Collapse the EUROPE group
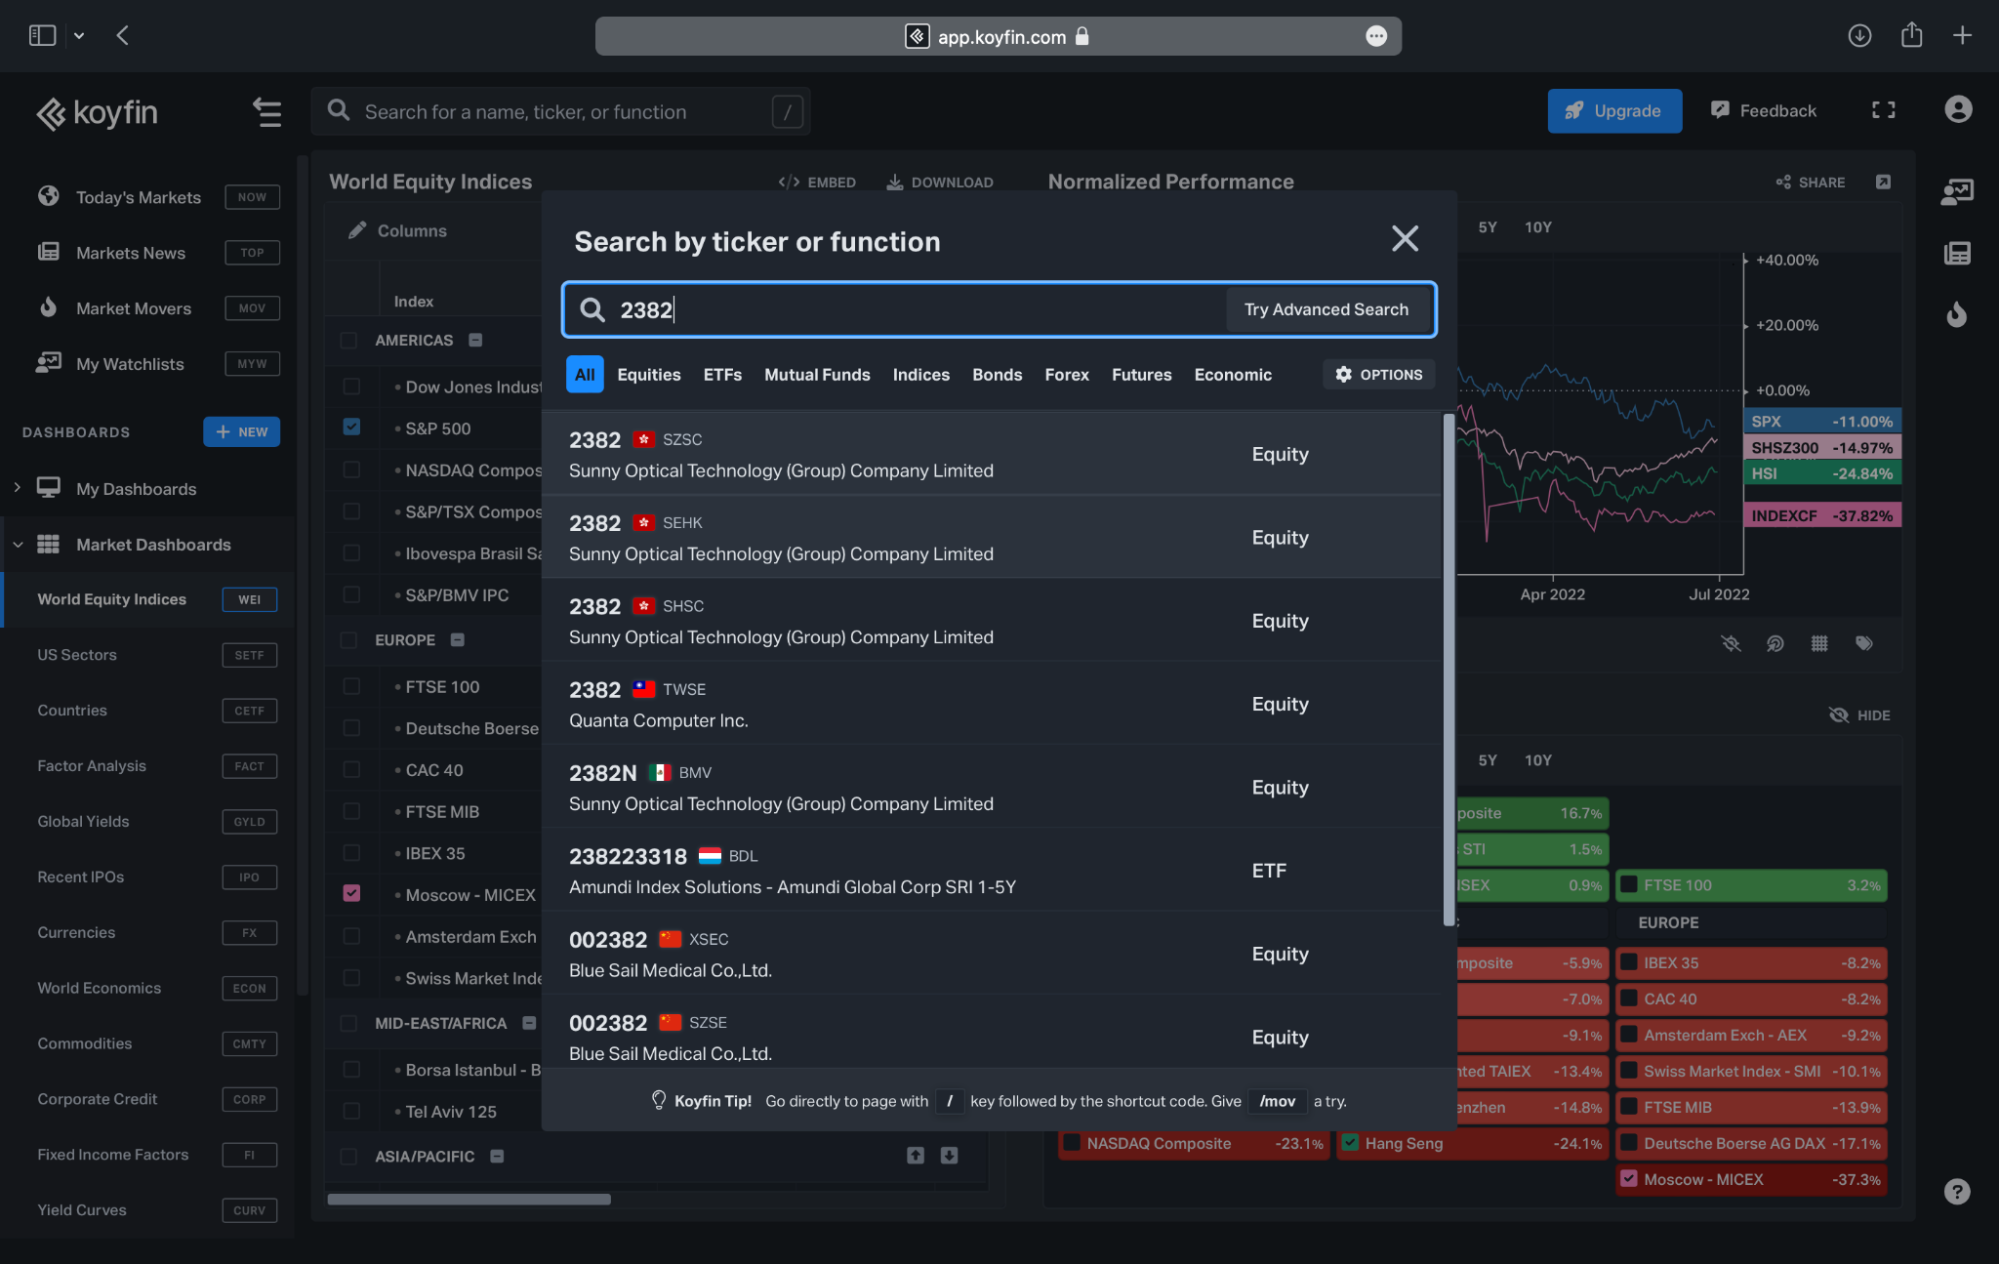Image resolution: width=1999 pixels, height=1264 pixels. pos(457,640)
